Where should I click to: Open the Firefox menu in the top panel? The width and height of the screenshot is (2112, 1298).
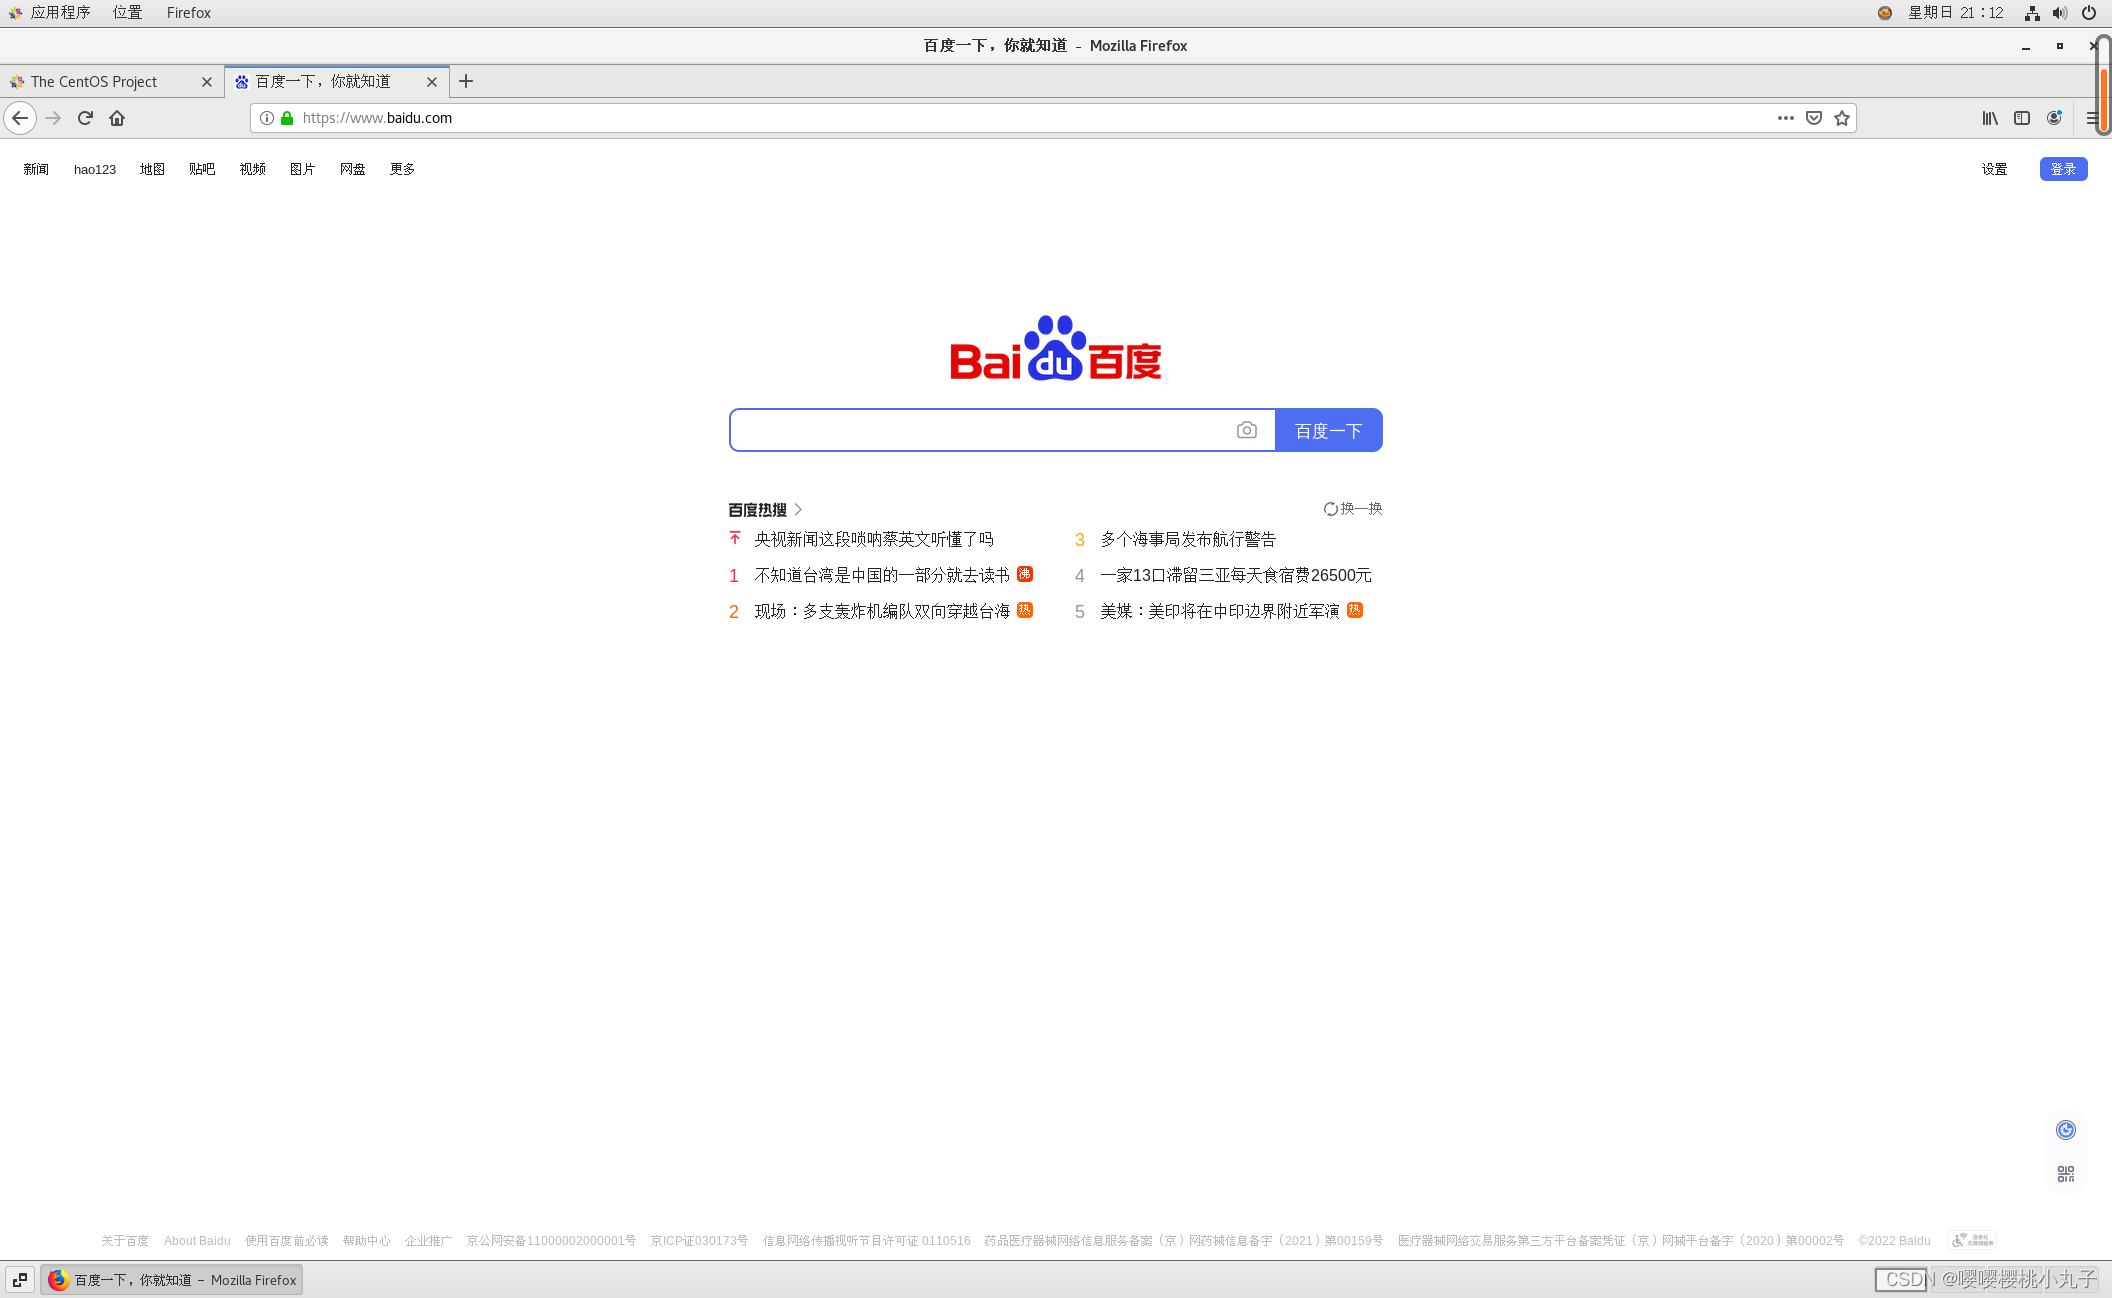189,13
